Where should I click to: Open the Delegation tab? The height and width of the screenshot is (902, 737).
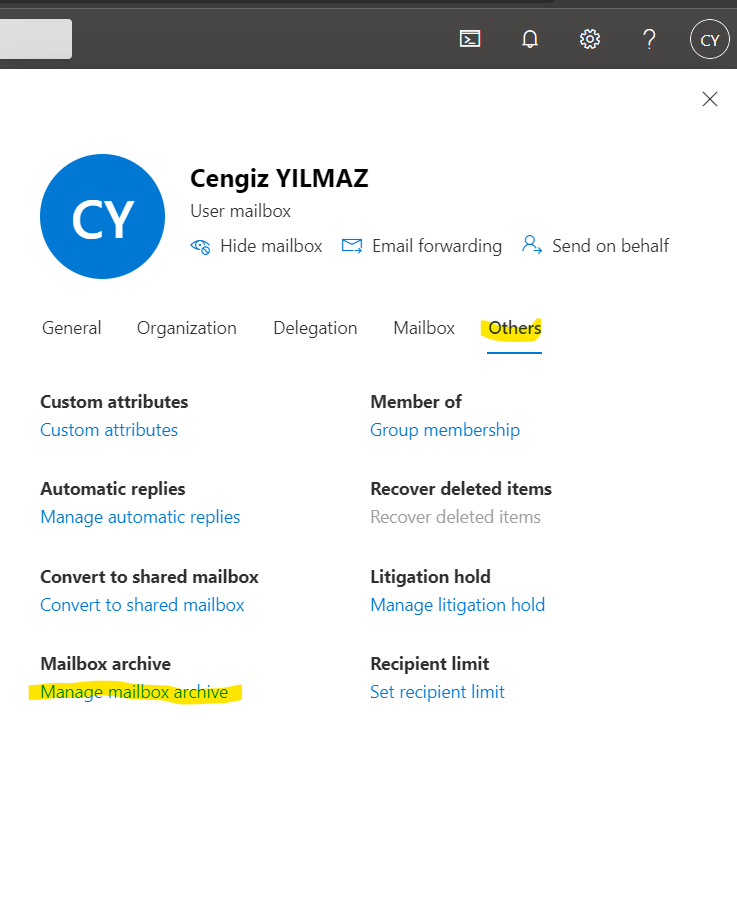pos(315,328)
